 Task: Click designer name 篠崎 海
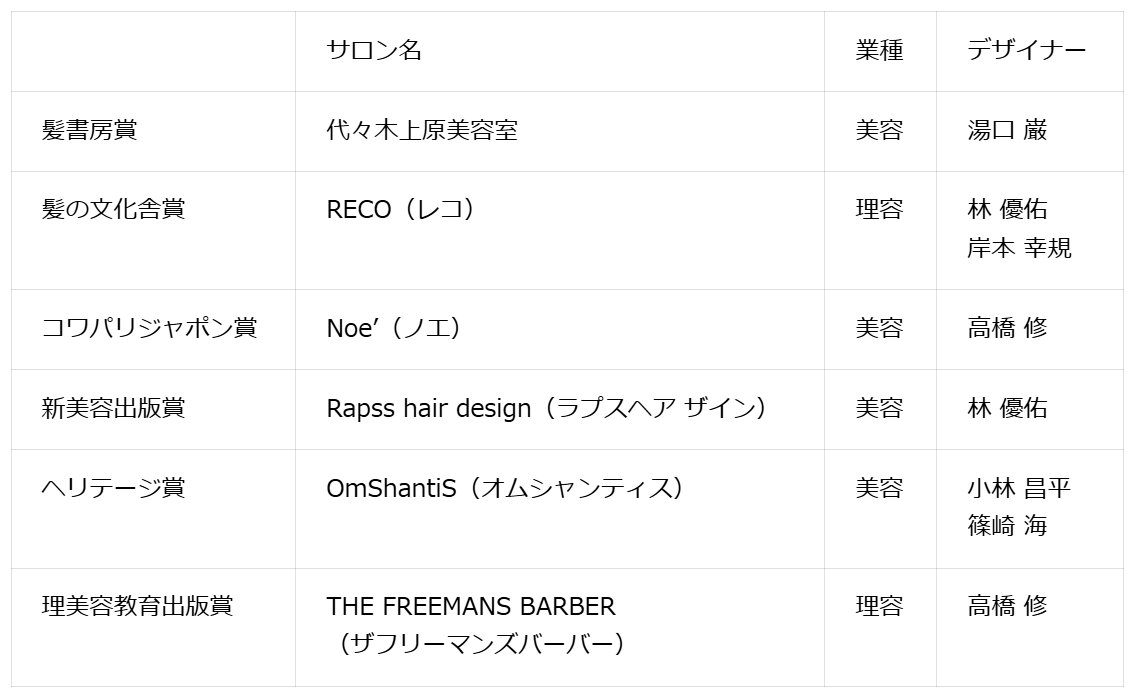pos(1007,525)
